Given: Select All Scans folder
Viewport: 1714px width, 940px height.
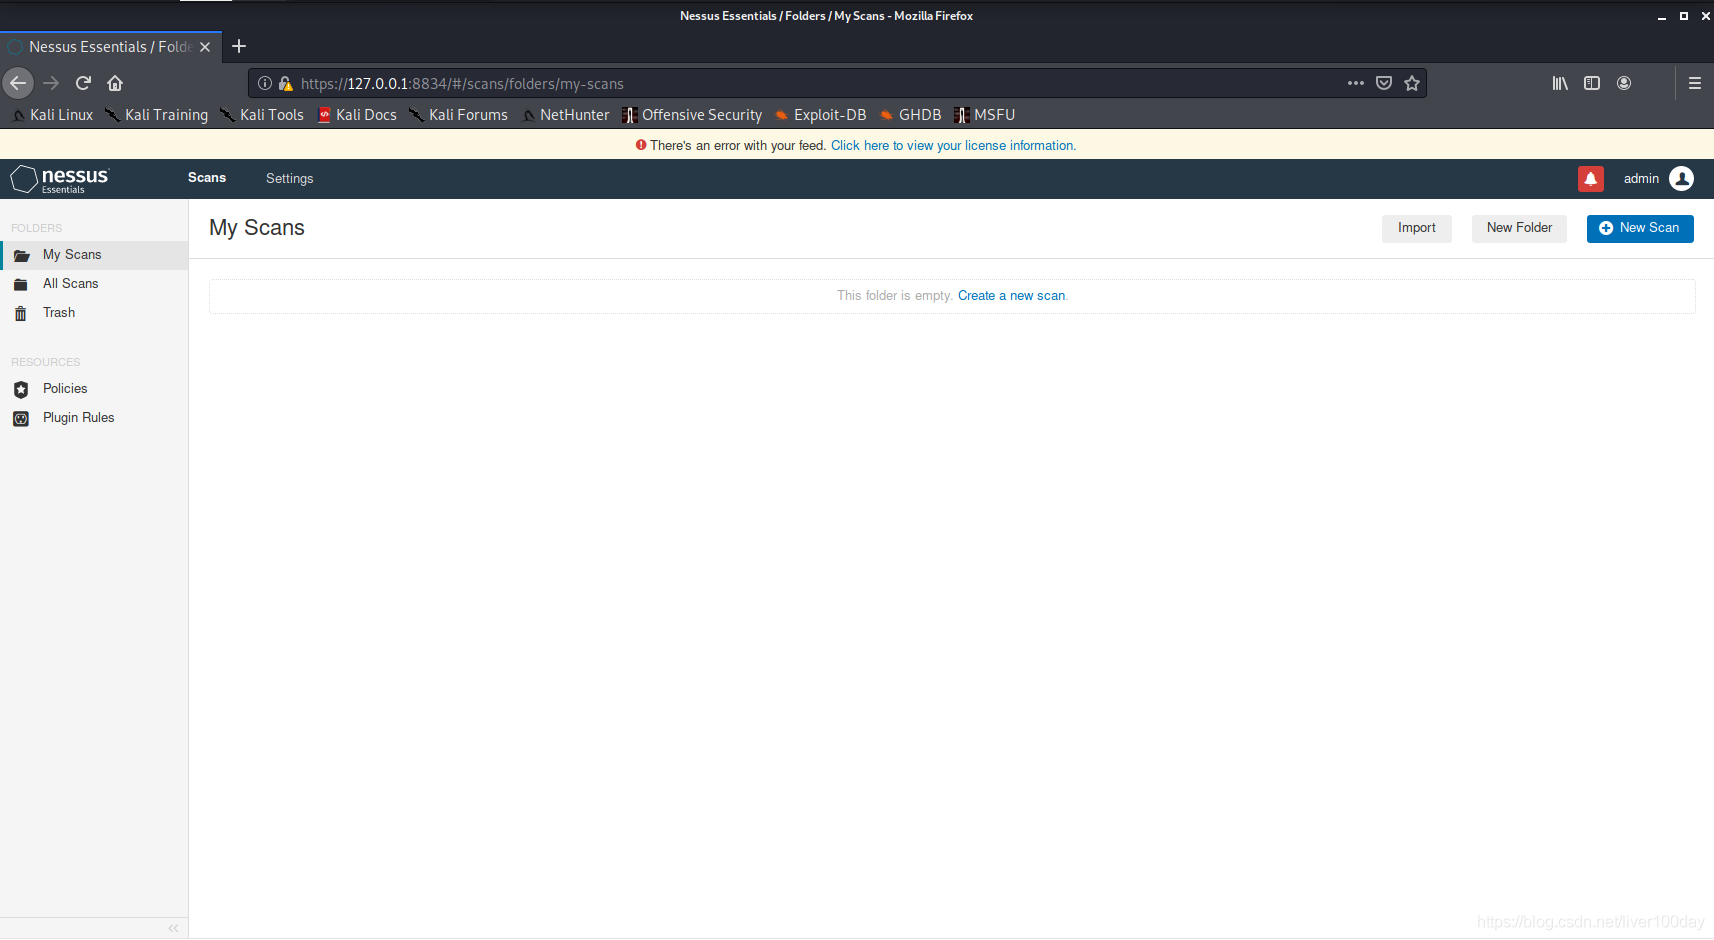Looking at the screenshot, I should (x=94, y=284).
